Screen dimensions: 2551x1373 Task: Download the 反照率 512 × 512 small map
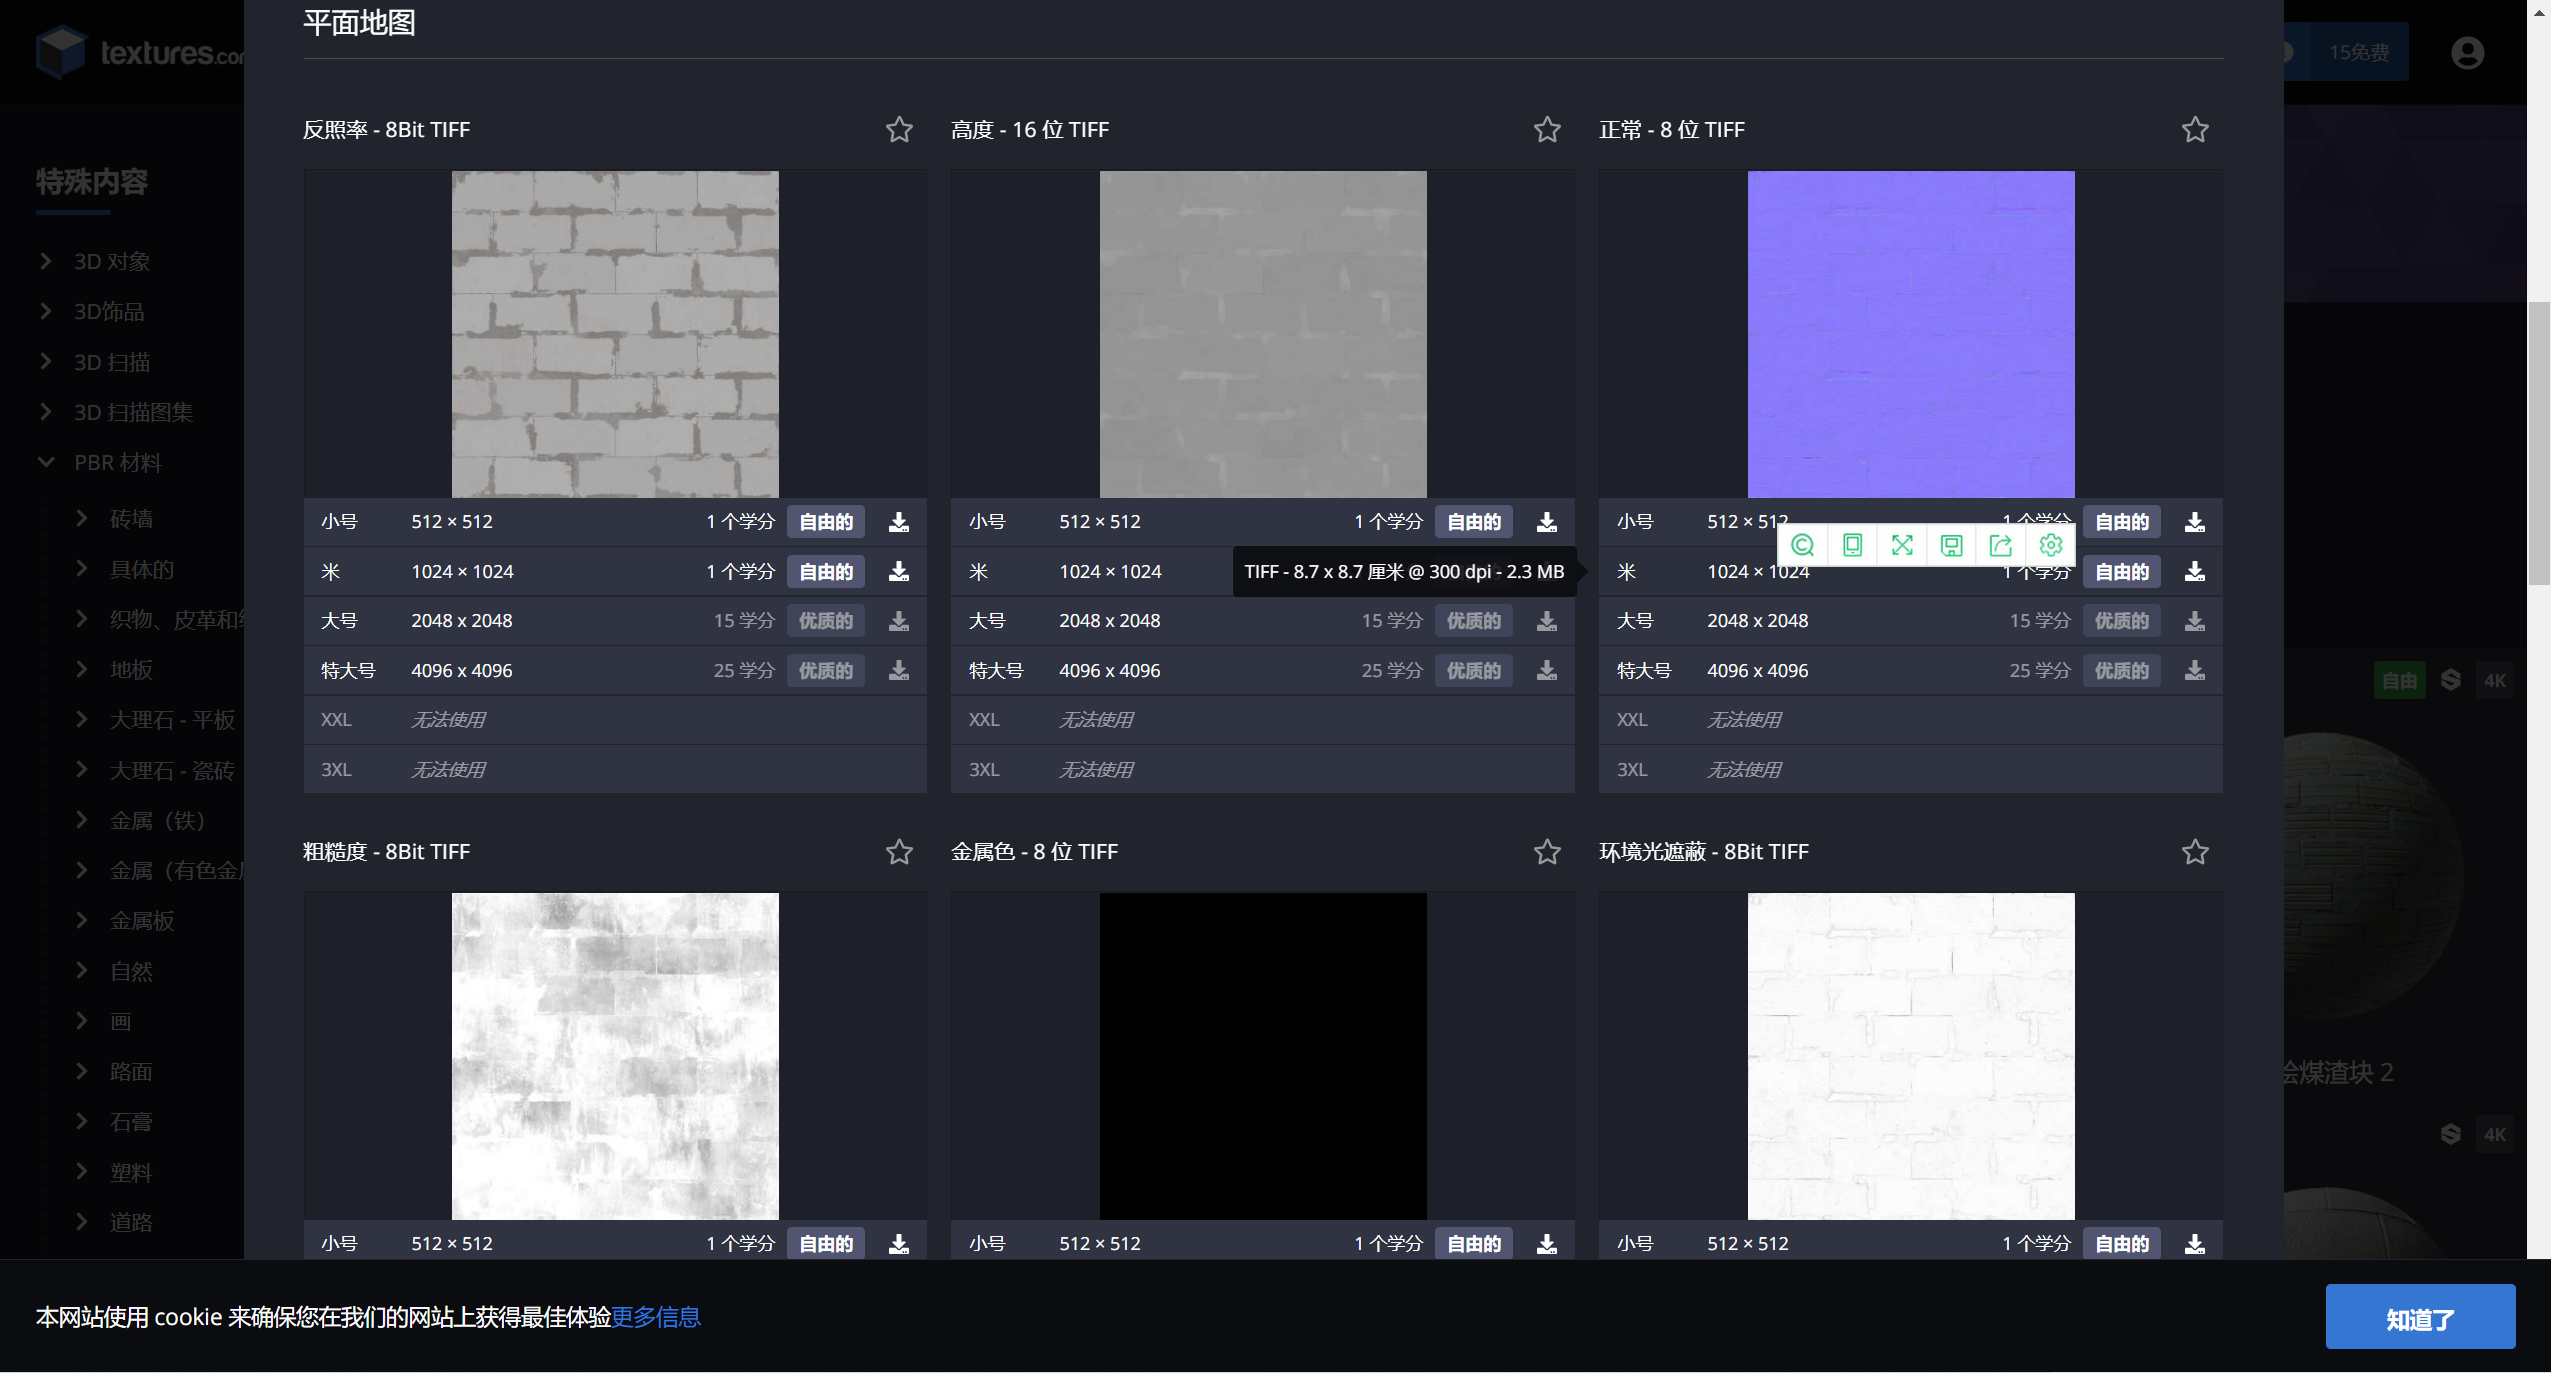click(x=899, y=522)
